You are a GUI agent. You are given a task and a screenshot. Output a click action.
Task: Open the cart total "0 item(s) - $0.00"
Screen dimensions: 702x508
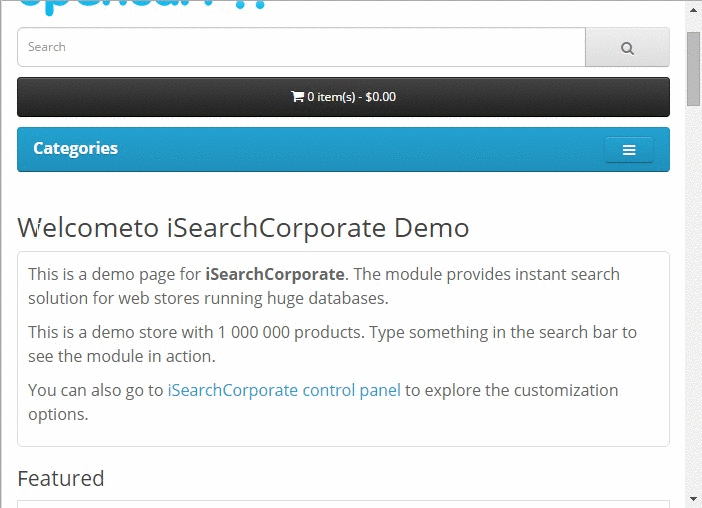coord(351,97)
